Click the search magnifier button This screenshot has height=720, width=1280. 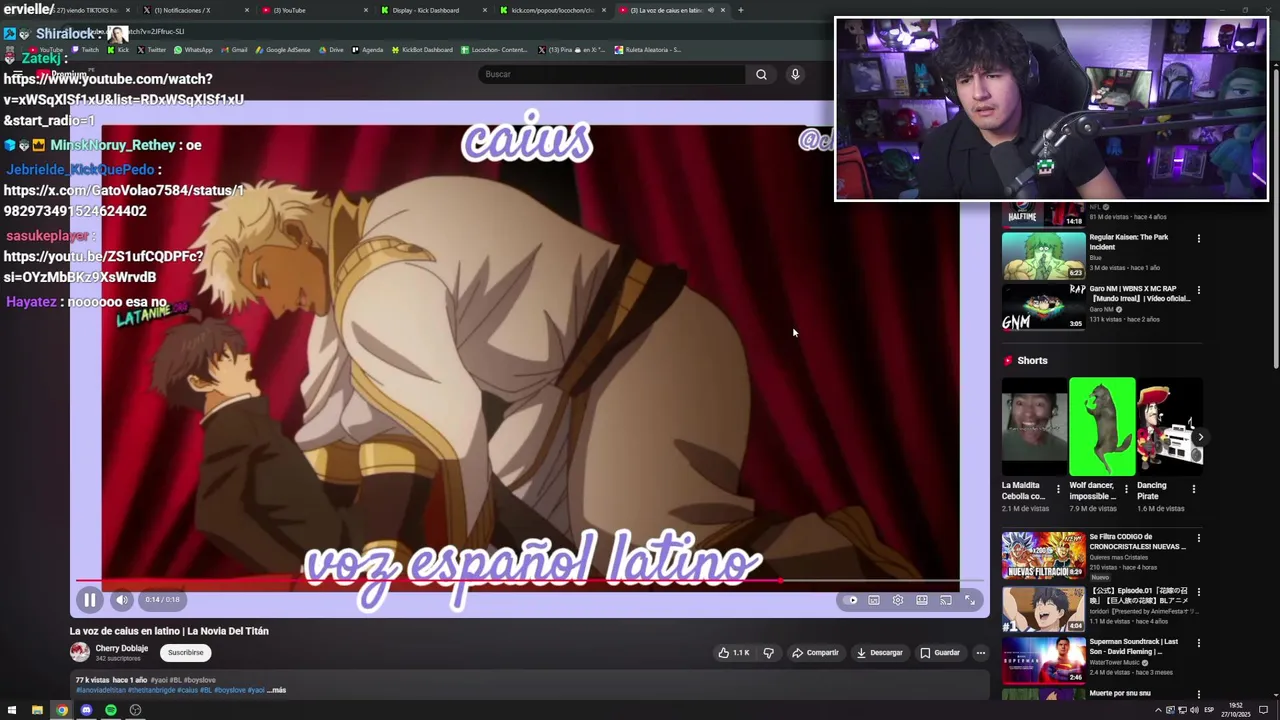pos(761,74)
